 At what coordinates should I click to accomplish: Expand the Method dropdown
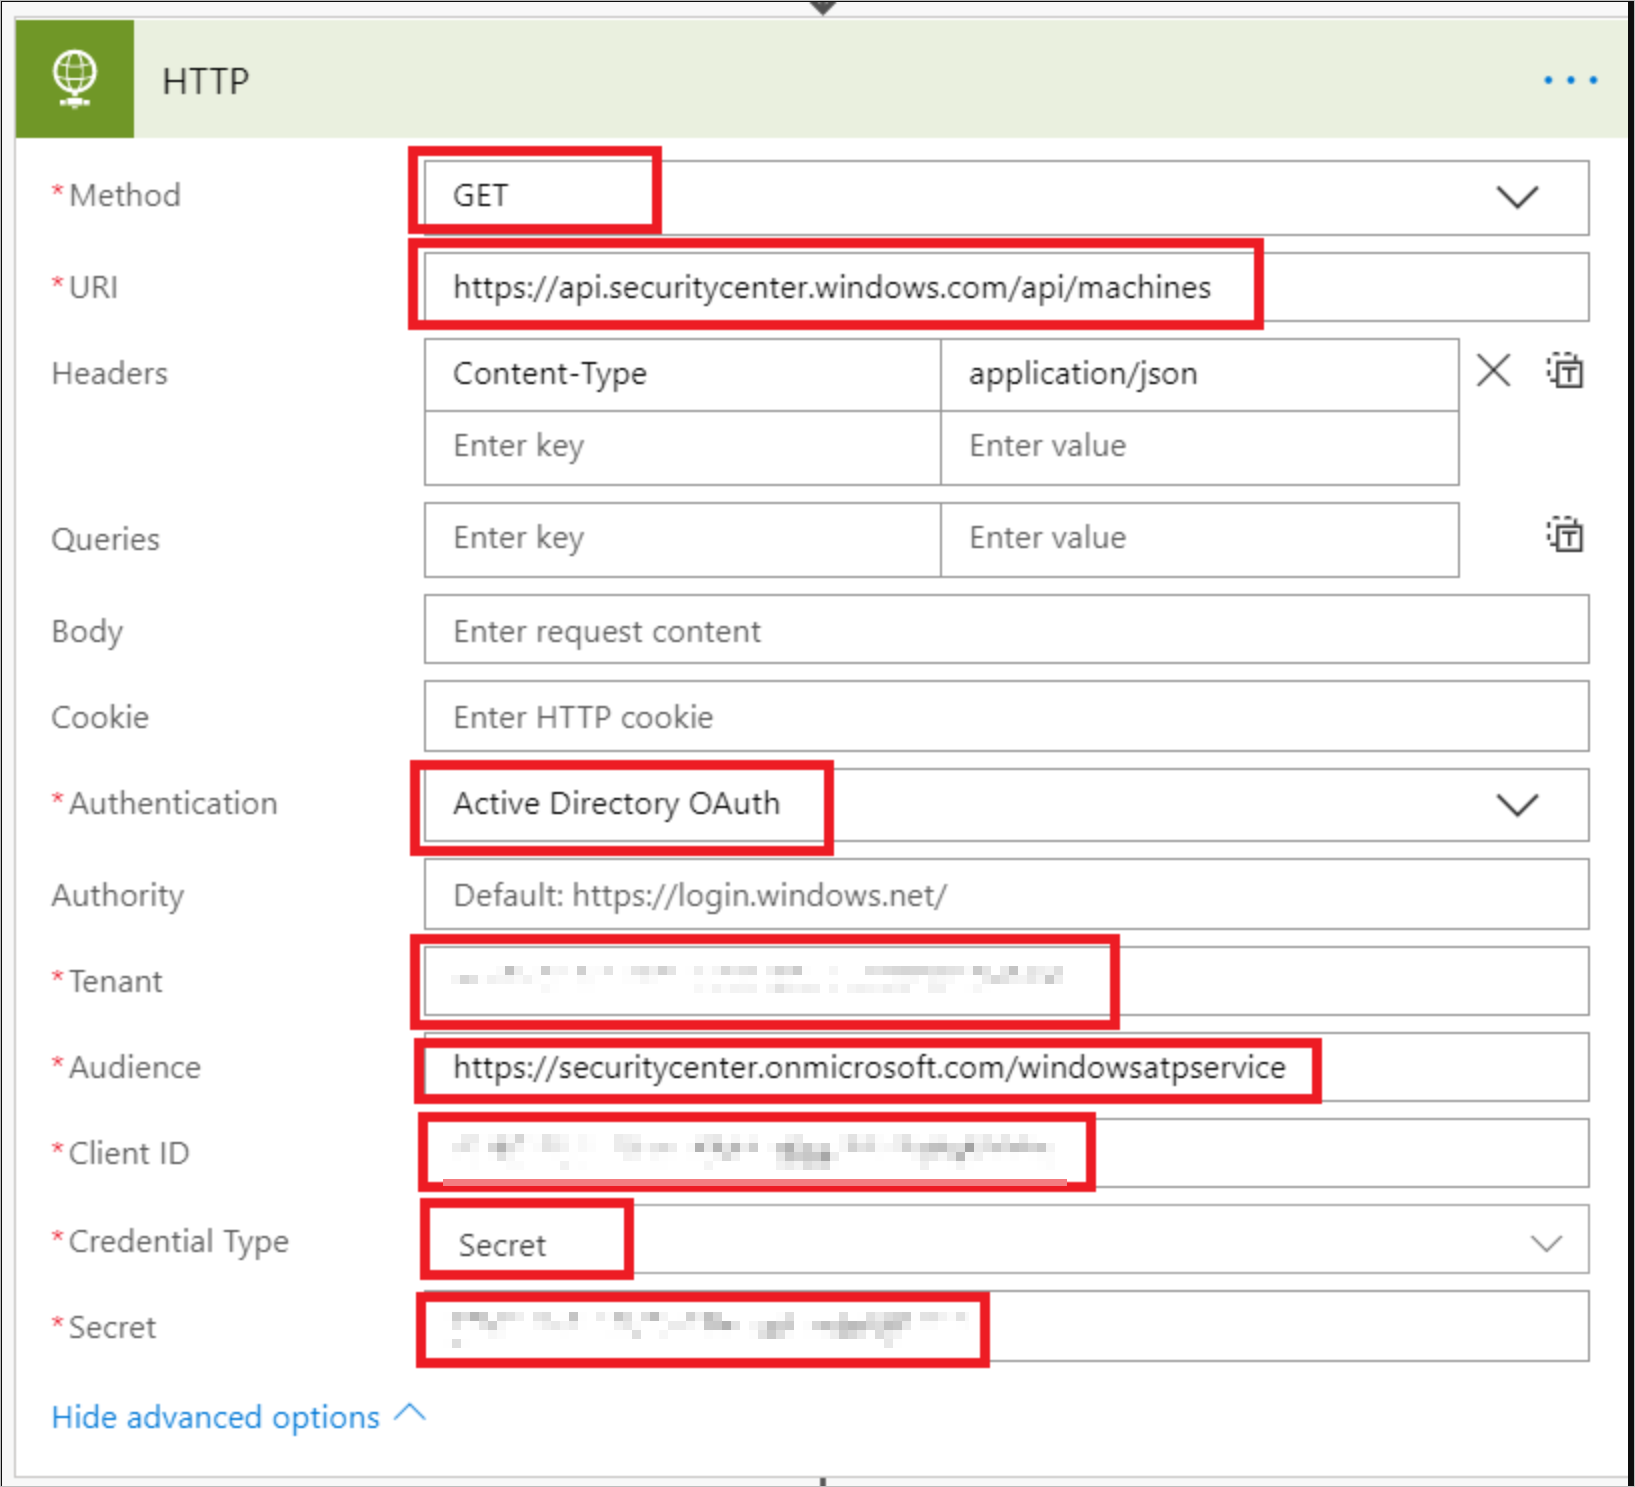click(x=1516, y=197)
